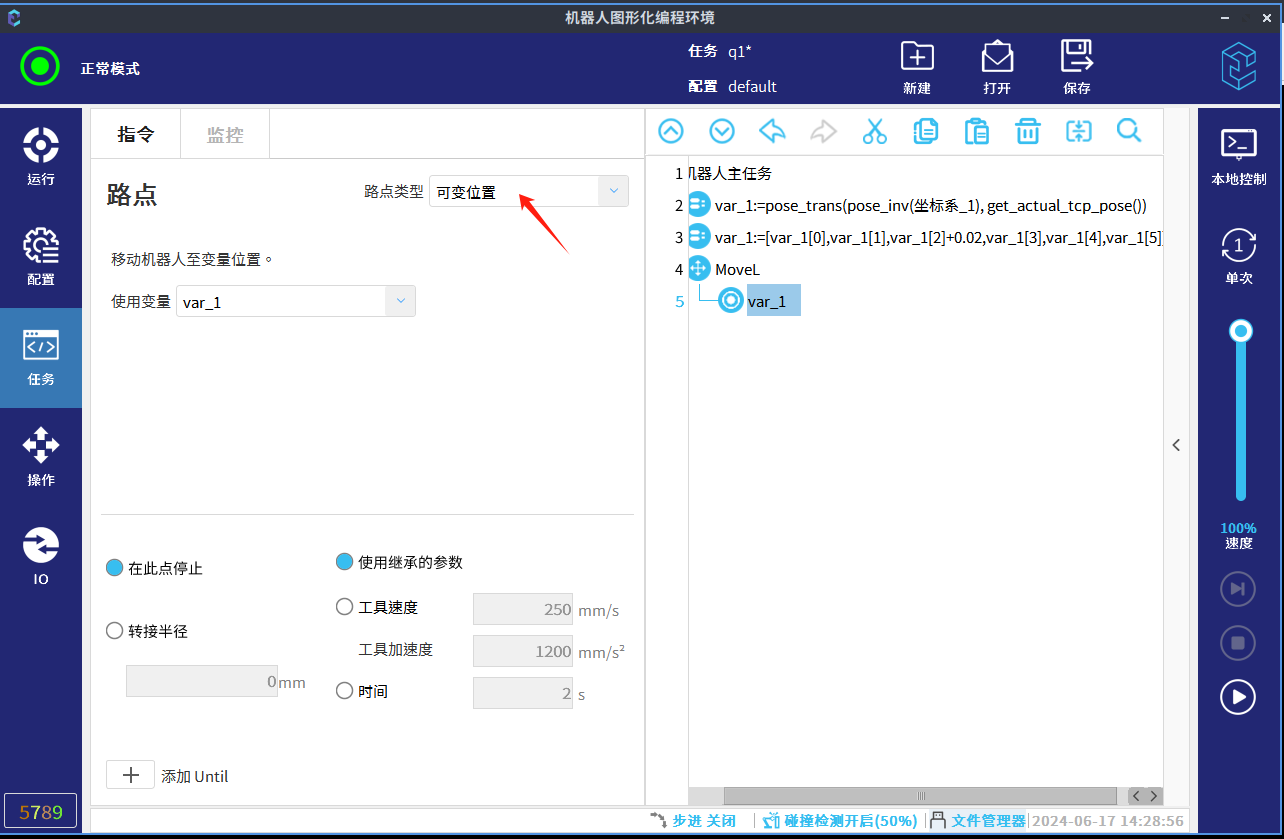Click the undo arrow icon

coord(772,131)
